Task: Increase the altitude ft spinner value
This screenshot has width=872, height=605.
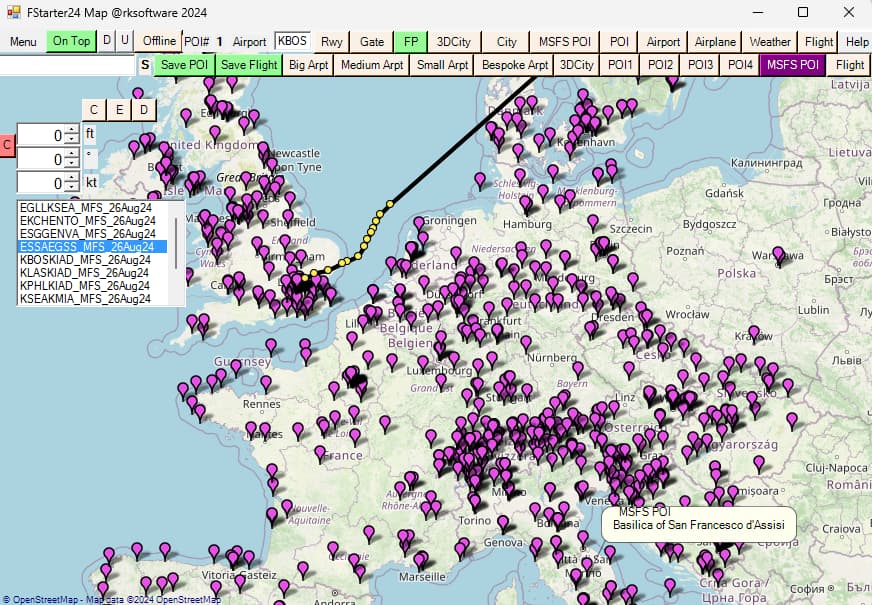Action: tap(71, 129)
